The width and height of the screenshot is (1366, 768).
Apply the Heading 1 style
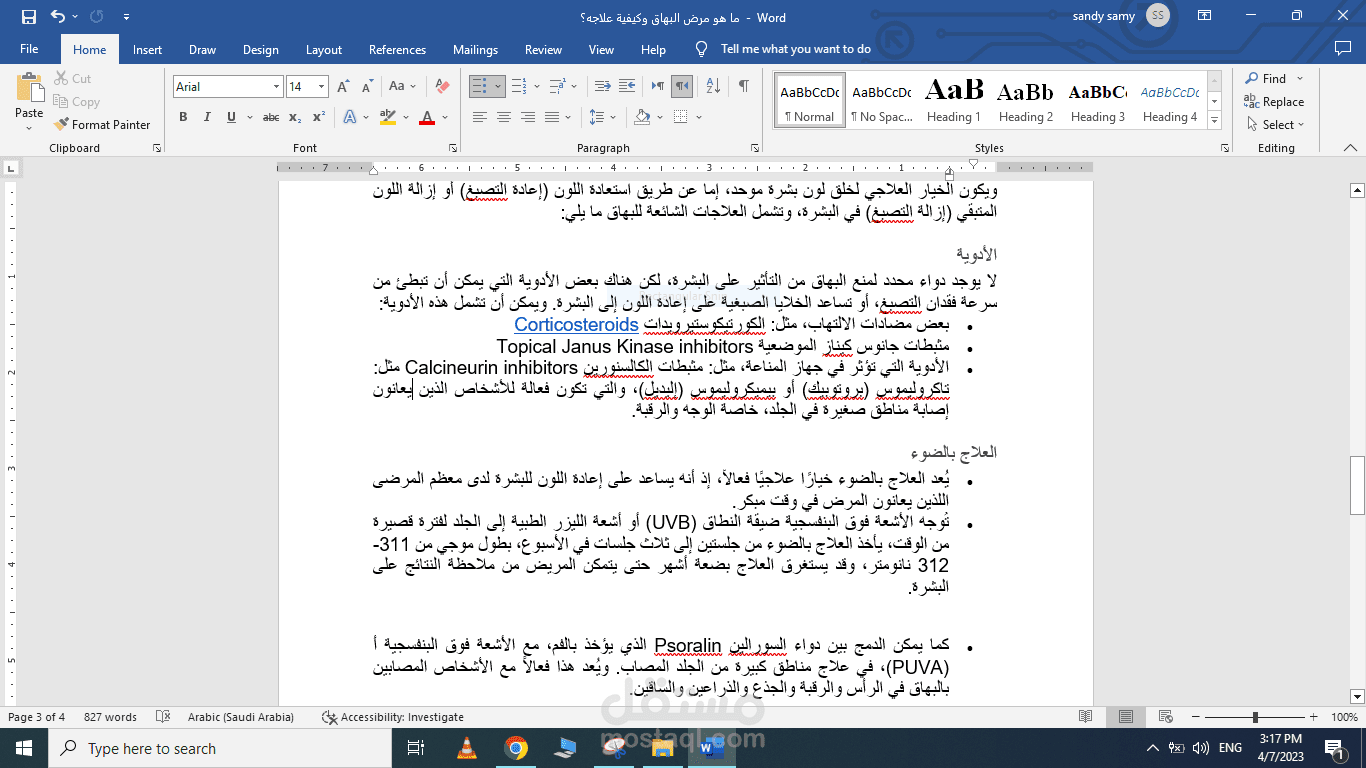pos(954,100)
